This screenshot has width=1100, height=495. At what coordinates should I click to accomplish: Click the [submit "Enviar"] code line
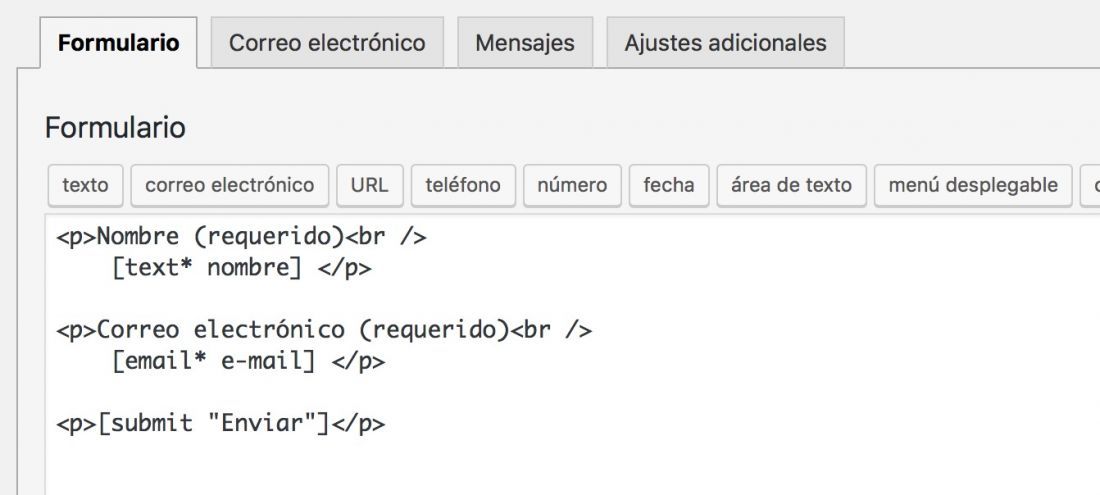point(220,423)
